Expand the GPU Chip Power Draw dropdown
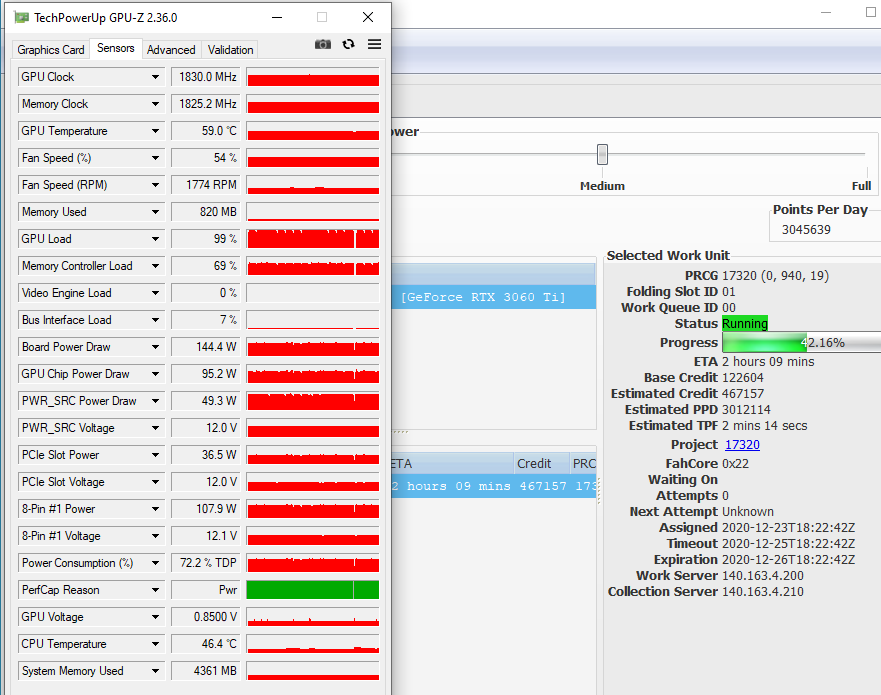The image size is (881, 695). click(156, 374)
